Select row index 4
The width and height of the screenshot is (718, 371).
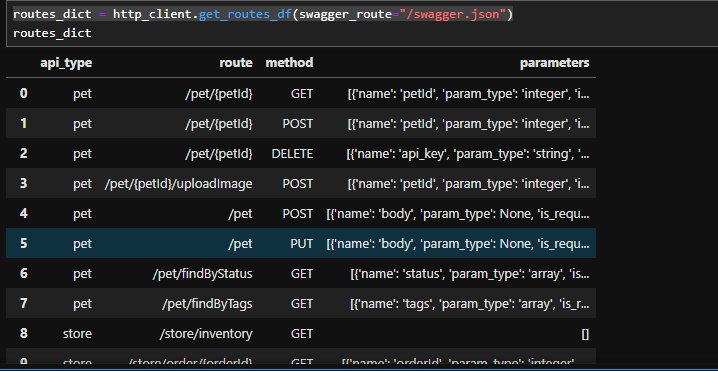pos(23,213)
